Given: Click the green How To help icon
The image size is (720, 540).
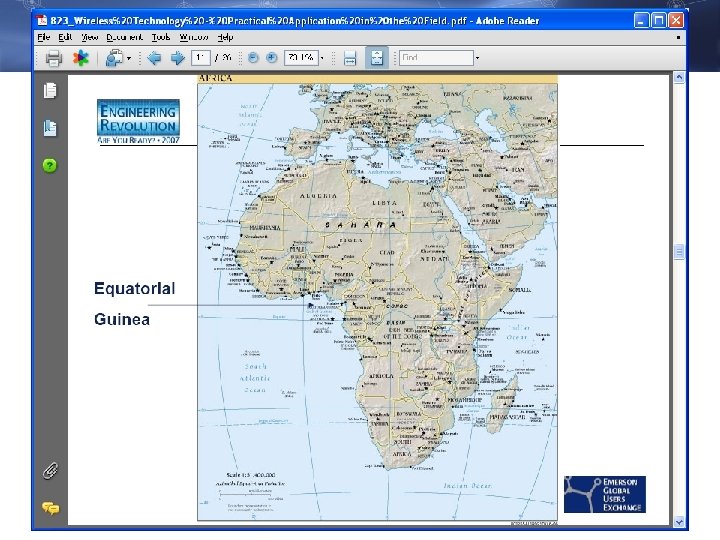Looking at the screenshot, I should coord(50,165).
